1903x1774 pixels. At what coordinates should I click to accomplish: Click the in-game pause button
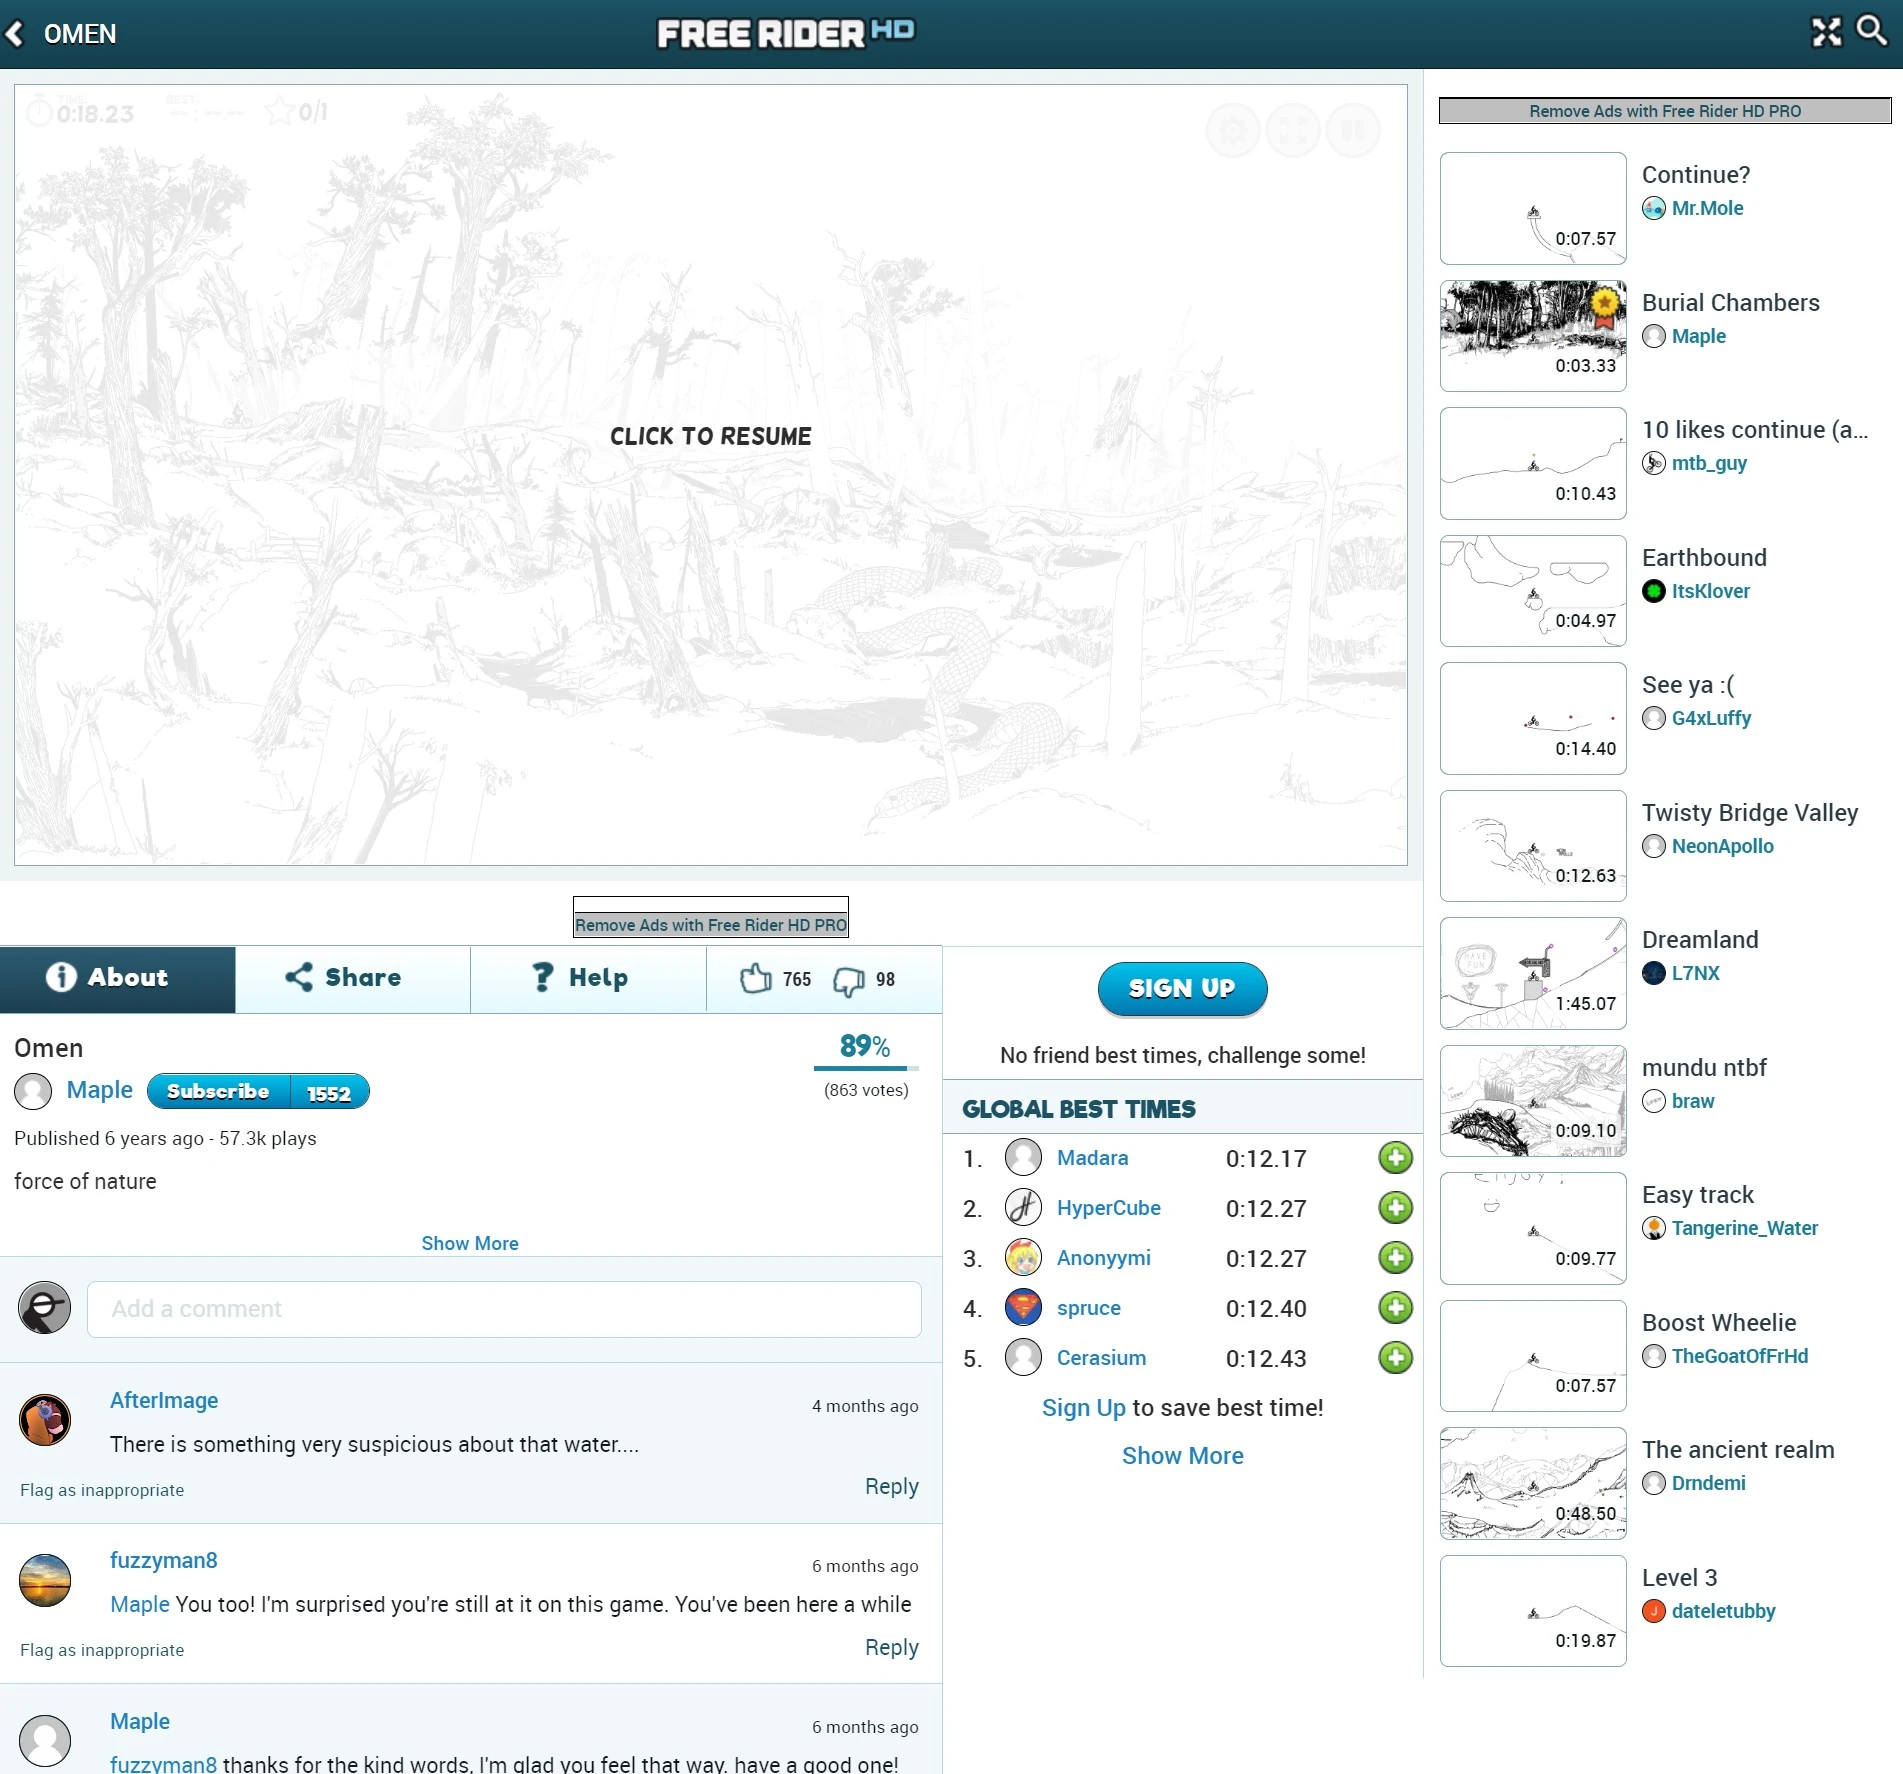coord(1353,131)
